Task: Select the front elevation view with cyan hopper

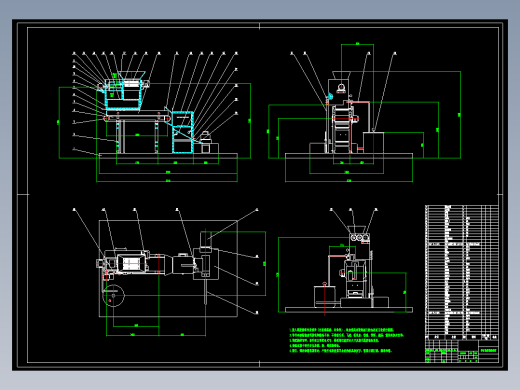Action: (x=155, y=117)
